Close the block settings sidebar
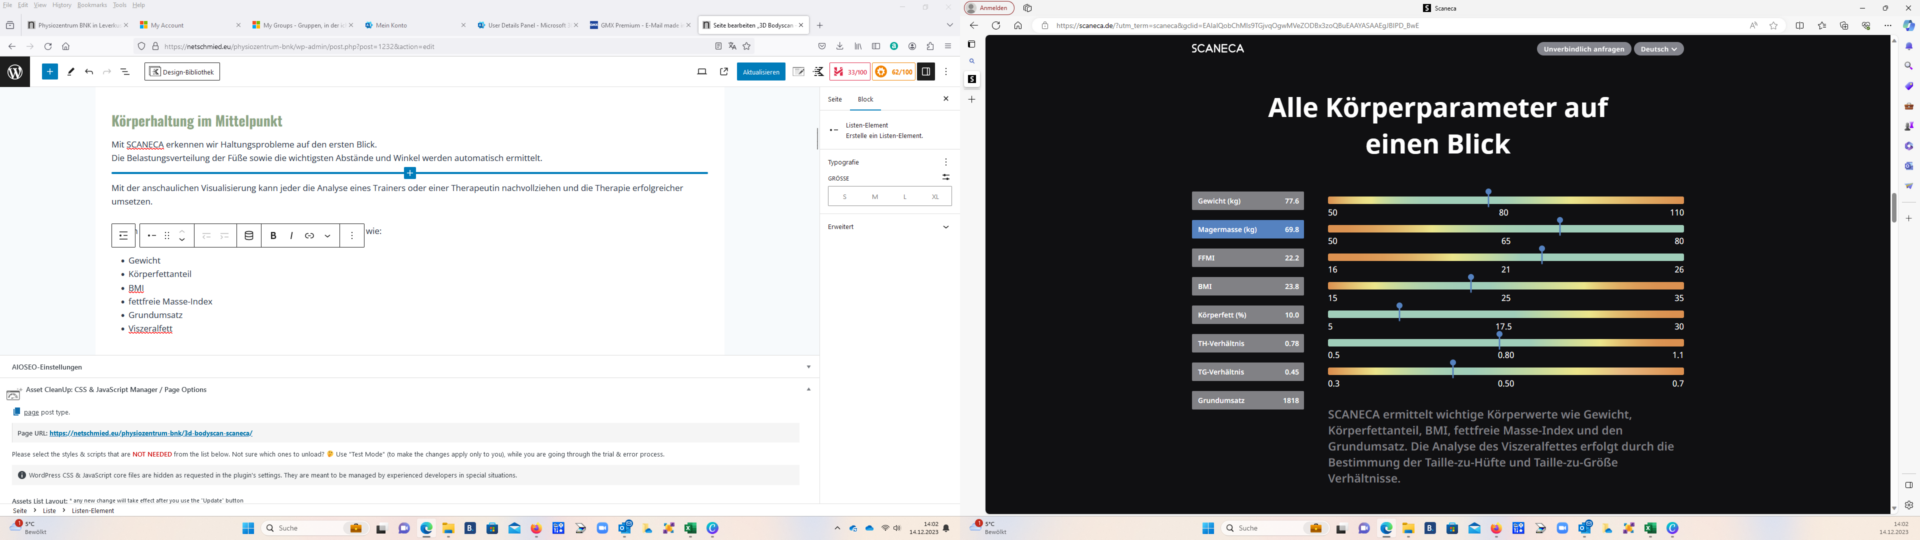Screen dimensions: 1920x540 946,99
